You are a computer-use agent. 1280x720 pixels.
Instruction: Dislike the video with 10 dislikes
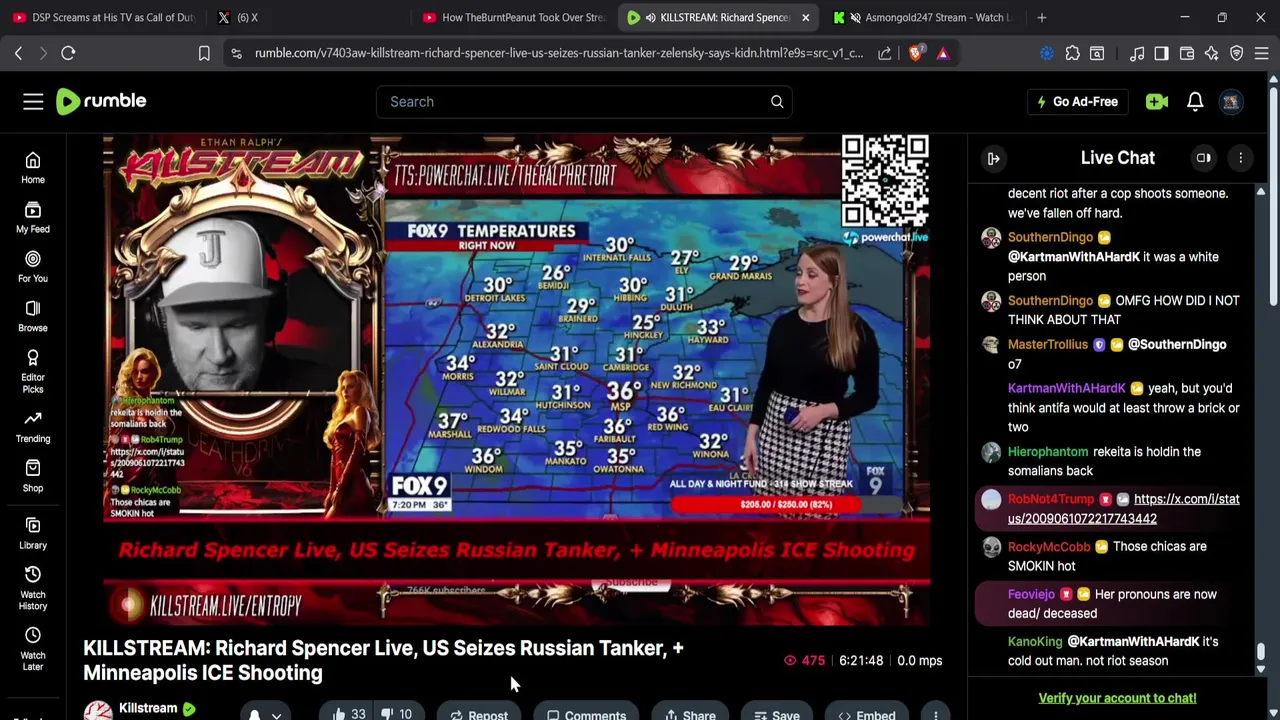coord(399,713)
